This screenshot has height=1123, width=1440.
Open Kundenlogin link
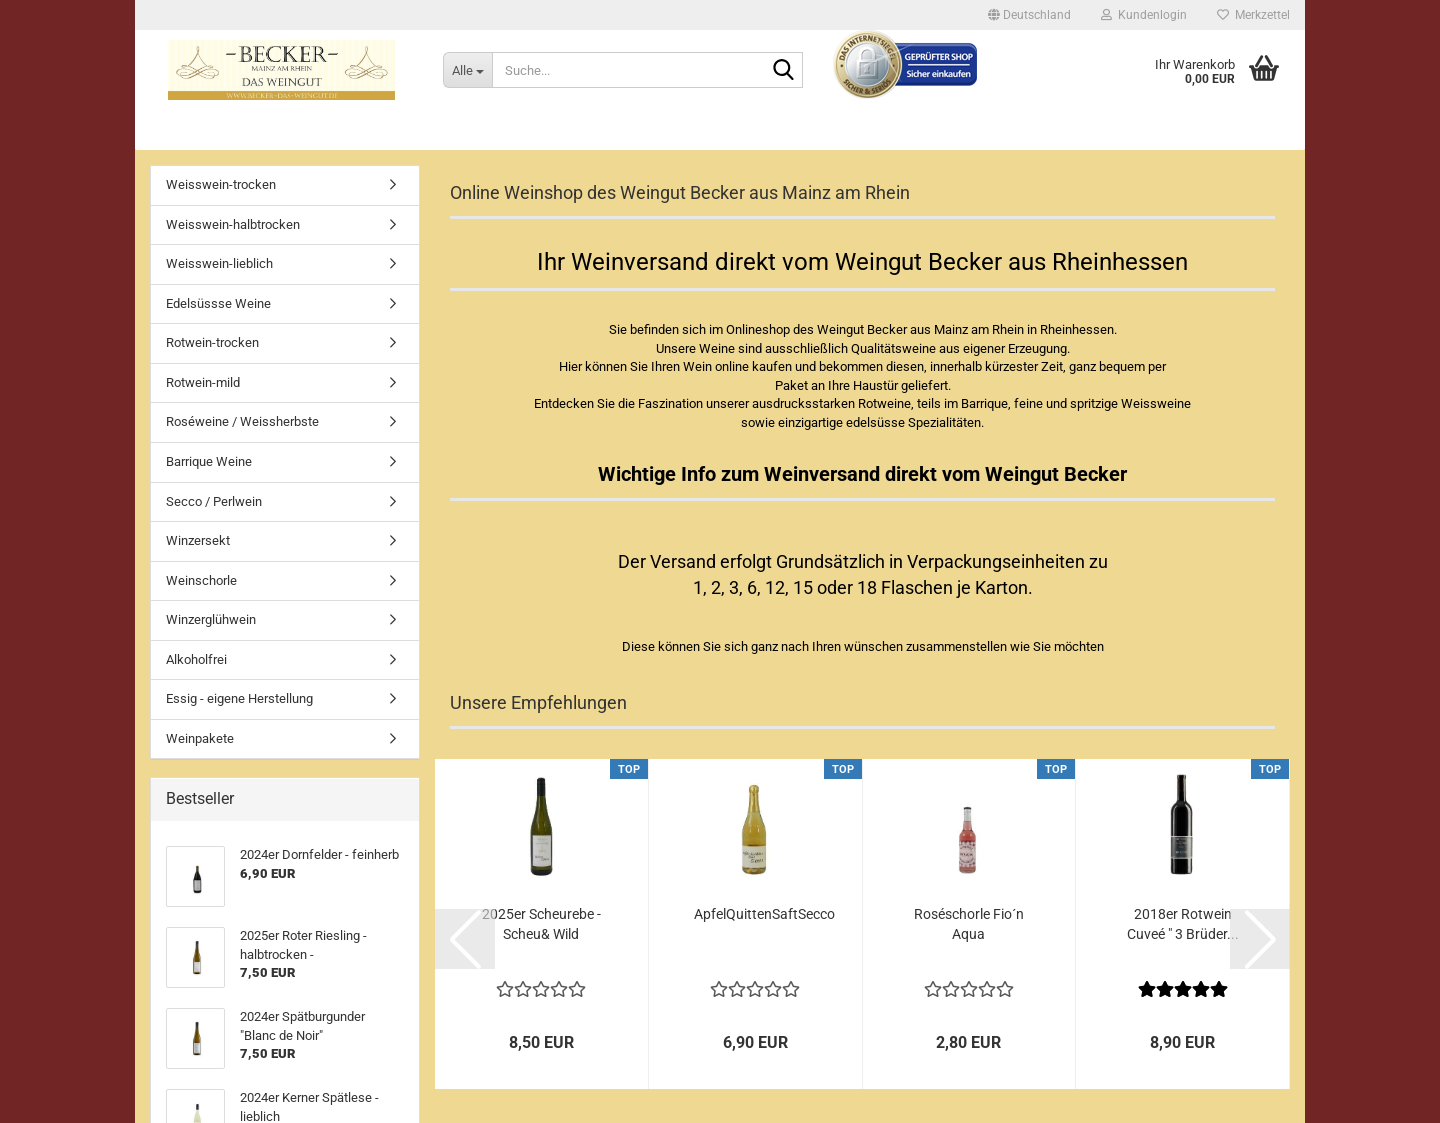[1143, 15]
